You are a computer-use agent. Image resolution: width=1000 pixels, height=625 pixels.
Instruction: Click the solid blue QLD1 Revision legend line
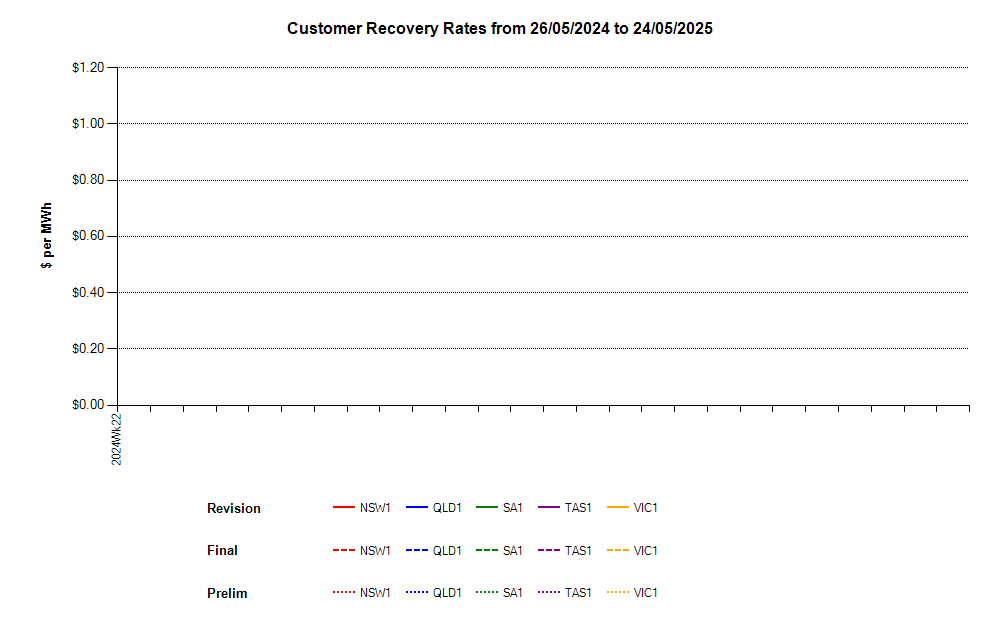pos(417,508)
